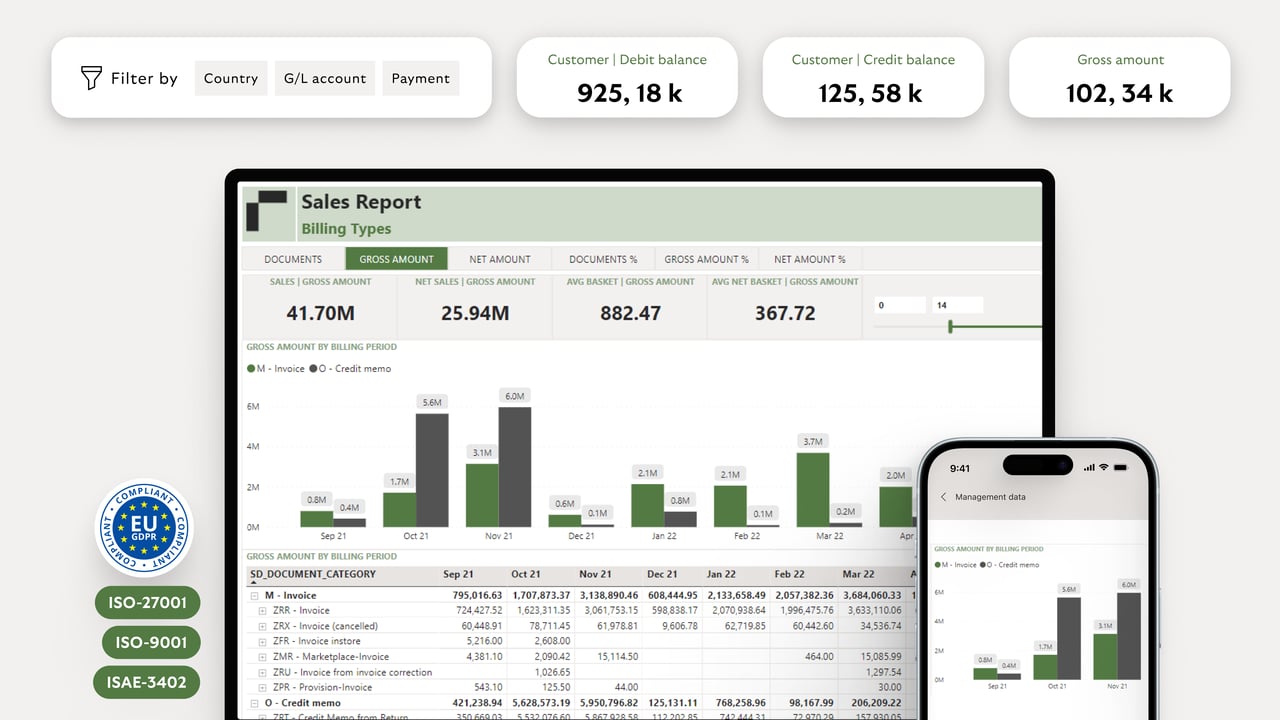The height and width of the screenshot is (720, 1280).
Task: Click the Sales Report logo icon
Action: tap(267, 211)
